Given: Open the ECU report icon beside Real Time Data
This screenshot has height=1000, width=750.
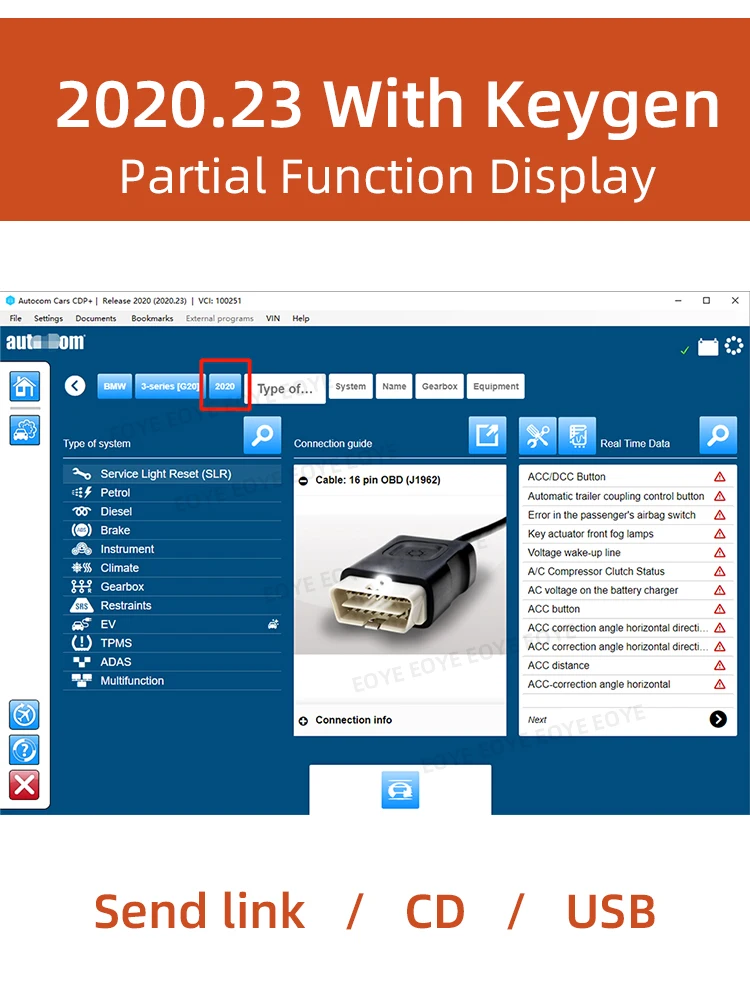Looking at the screenshot, I should [x=577, y=436].
